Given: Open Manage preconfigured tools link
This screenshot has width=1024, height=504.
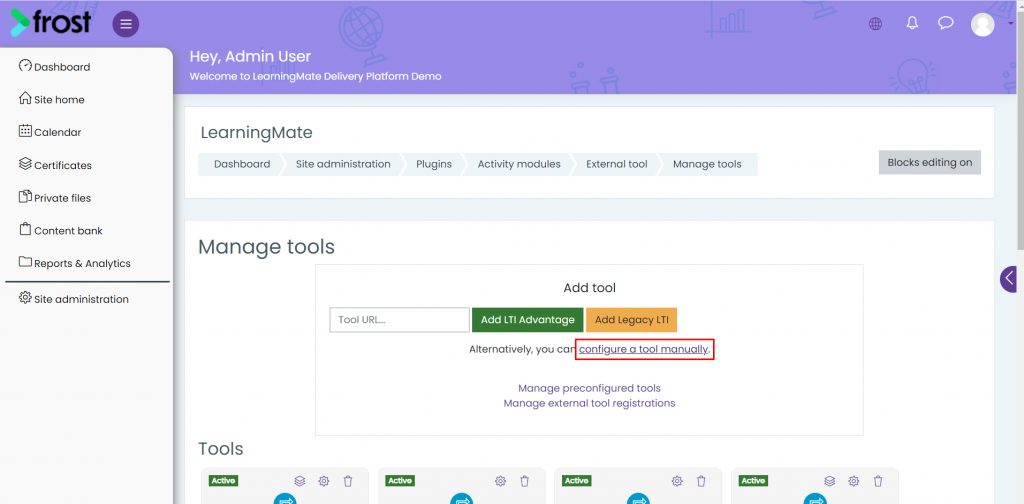Looking at the screenshot, I should pyautogui.click(x=589, y=388).
